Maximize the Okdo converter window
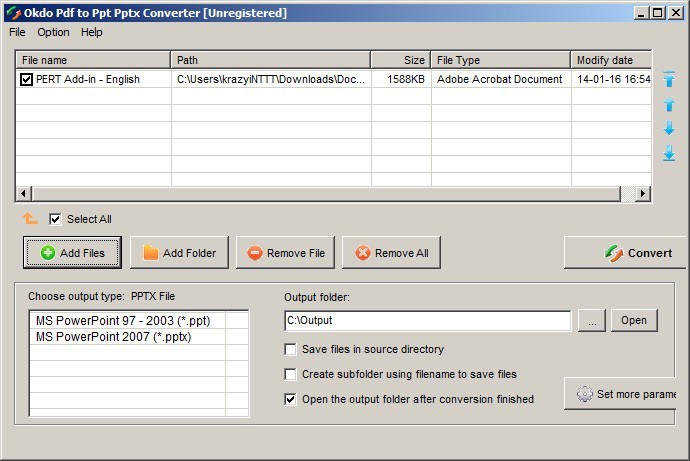The width and height of the screenshot is (690, 461). [657, 13]
